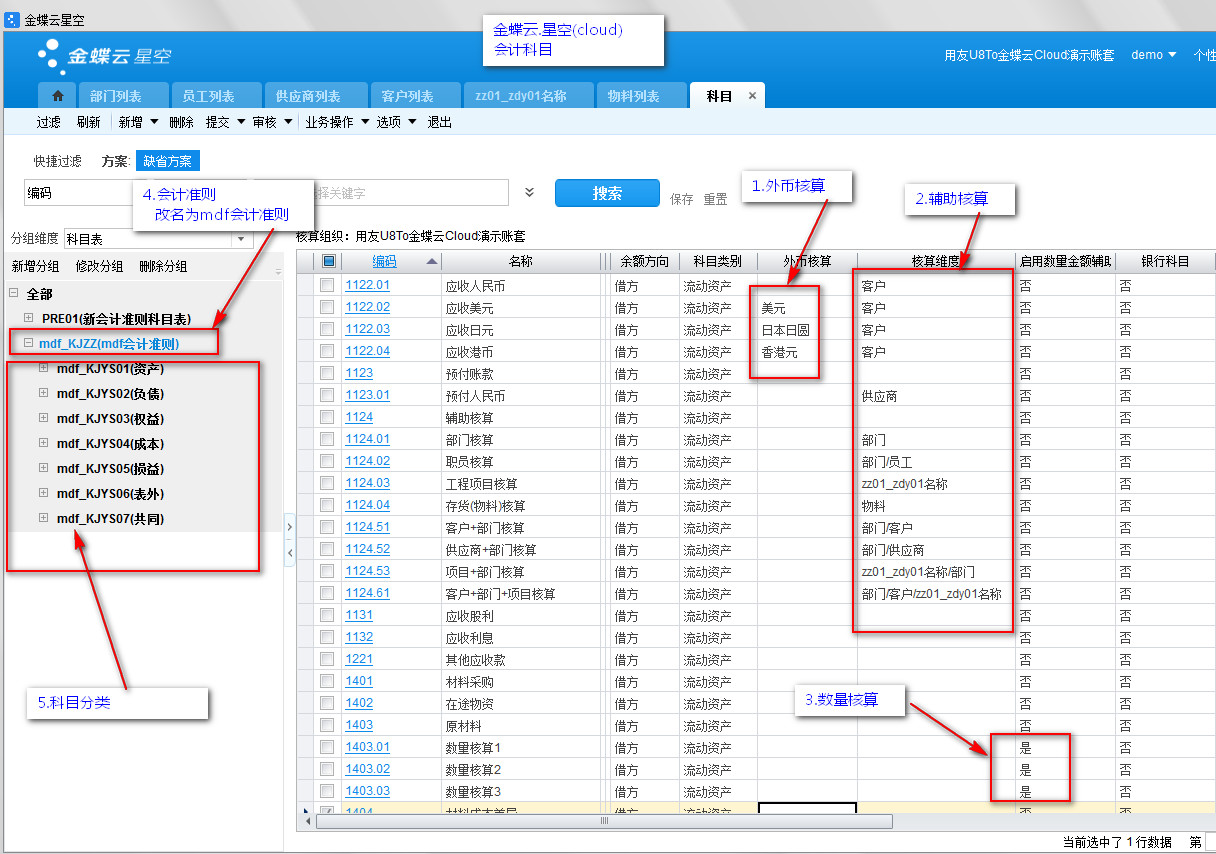Click sort arrow in 编码 column header

tap(432, 262)
